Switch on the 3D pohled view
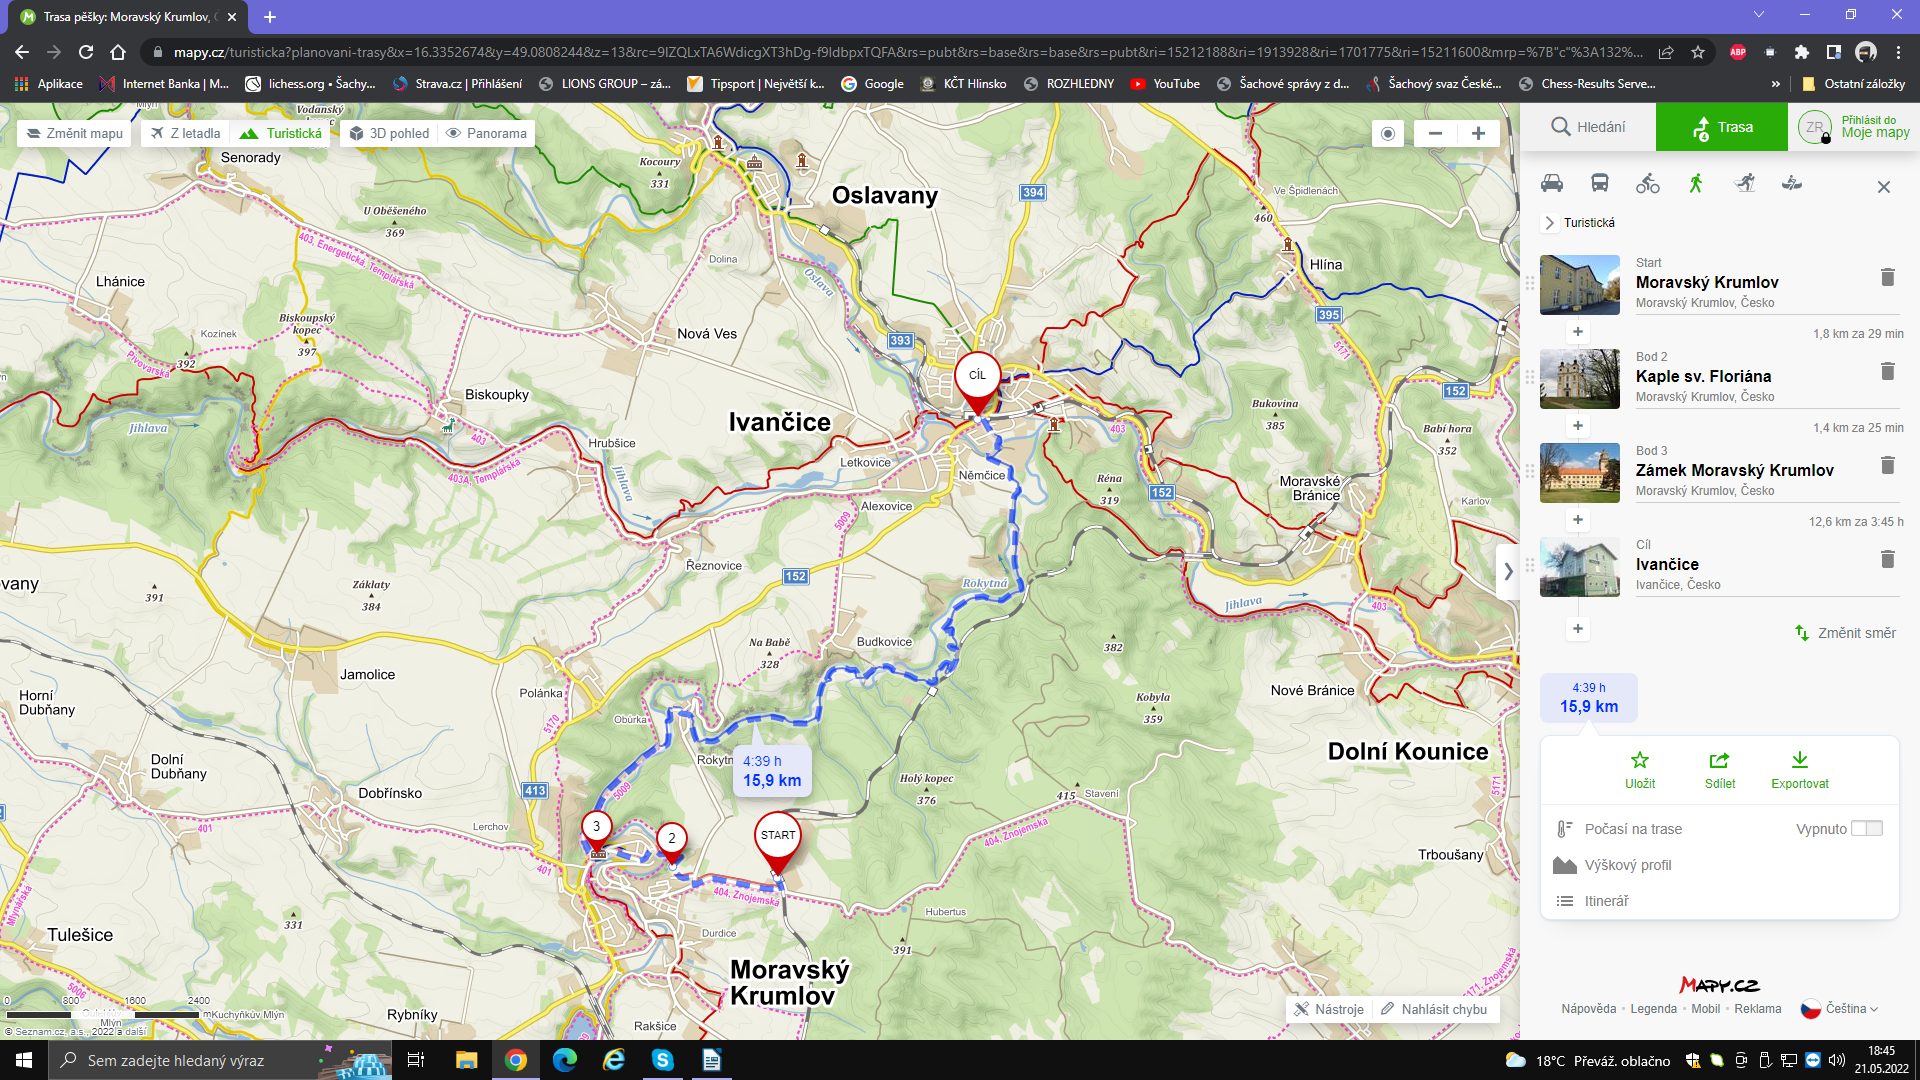This screenshot has width=1920, height=1080. tap(389, 133)
